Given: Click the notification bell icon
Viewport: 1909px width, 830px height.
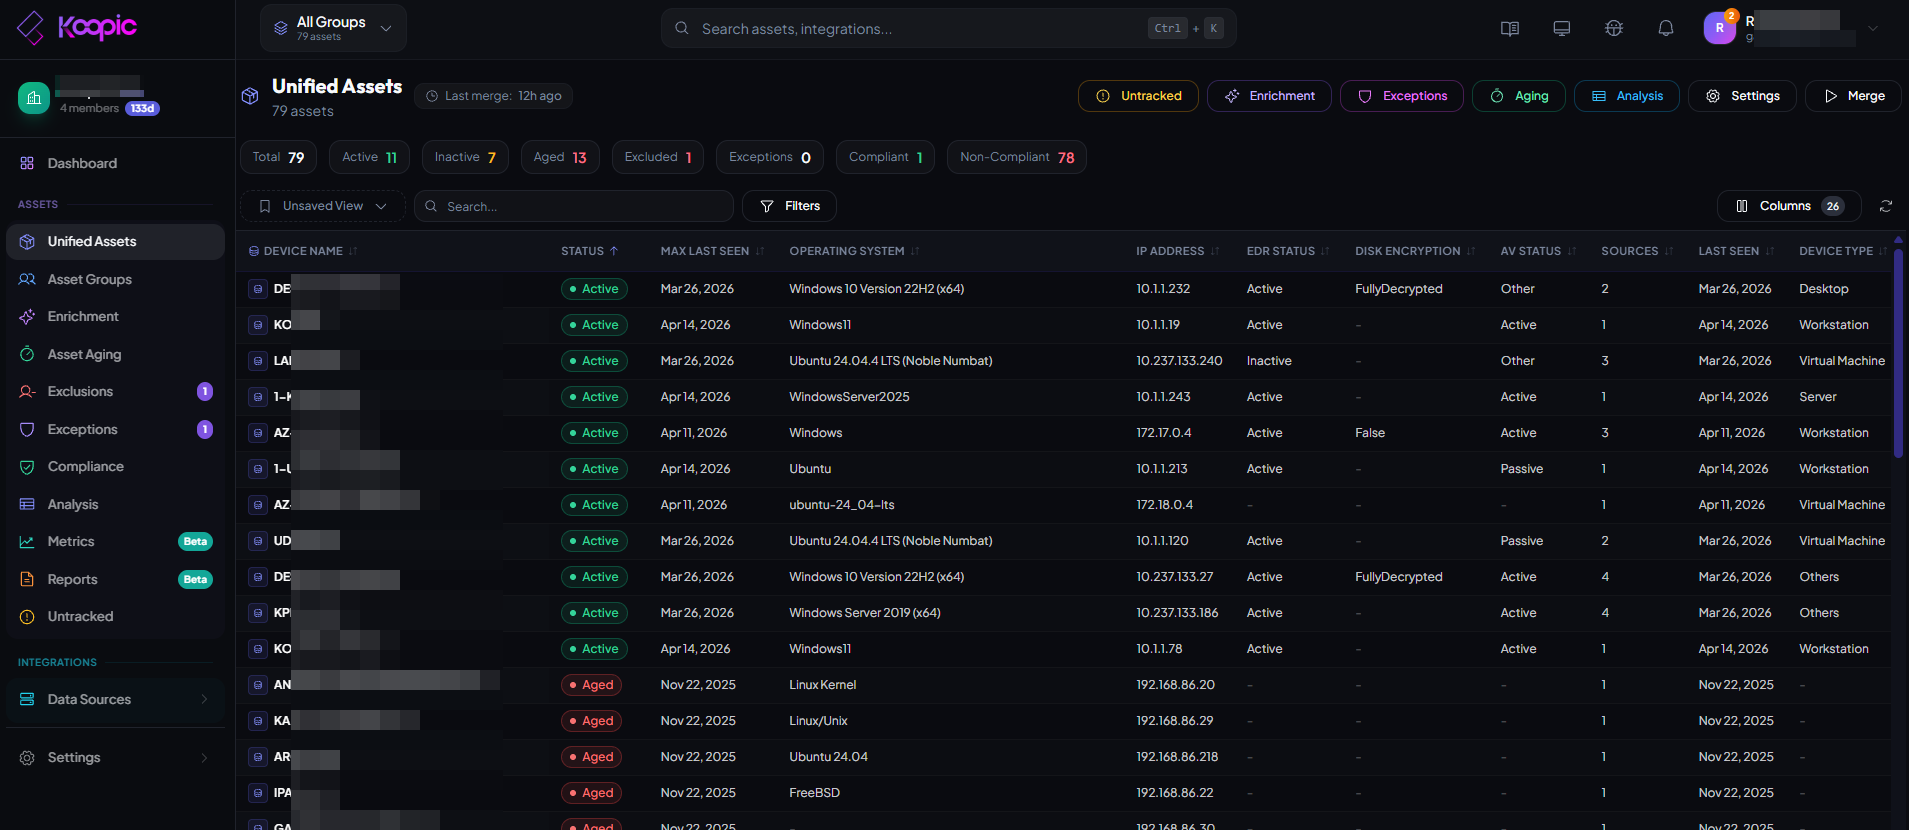Looking at the screenshot, I should [1665, 28].
